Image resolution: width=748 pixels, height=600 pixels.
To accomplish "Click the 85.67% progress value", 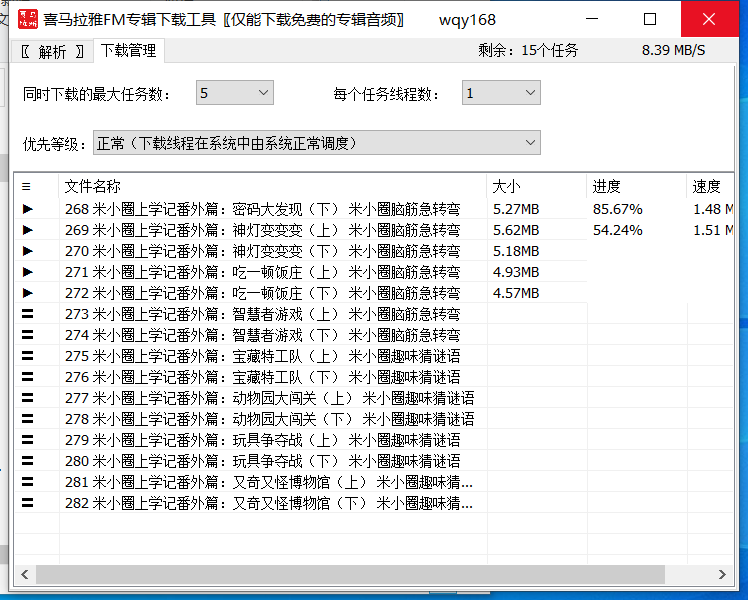I will point(617,209).
